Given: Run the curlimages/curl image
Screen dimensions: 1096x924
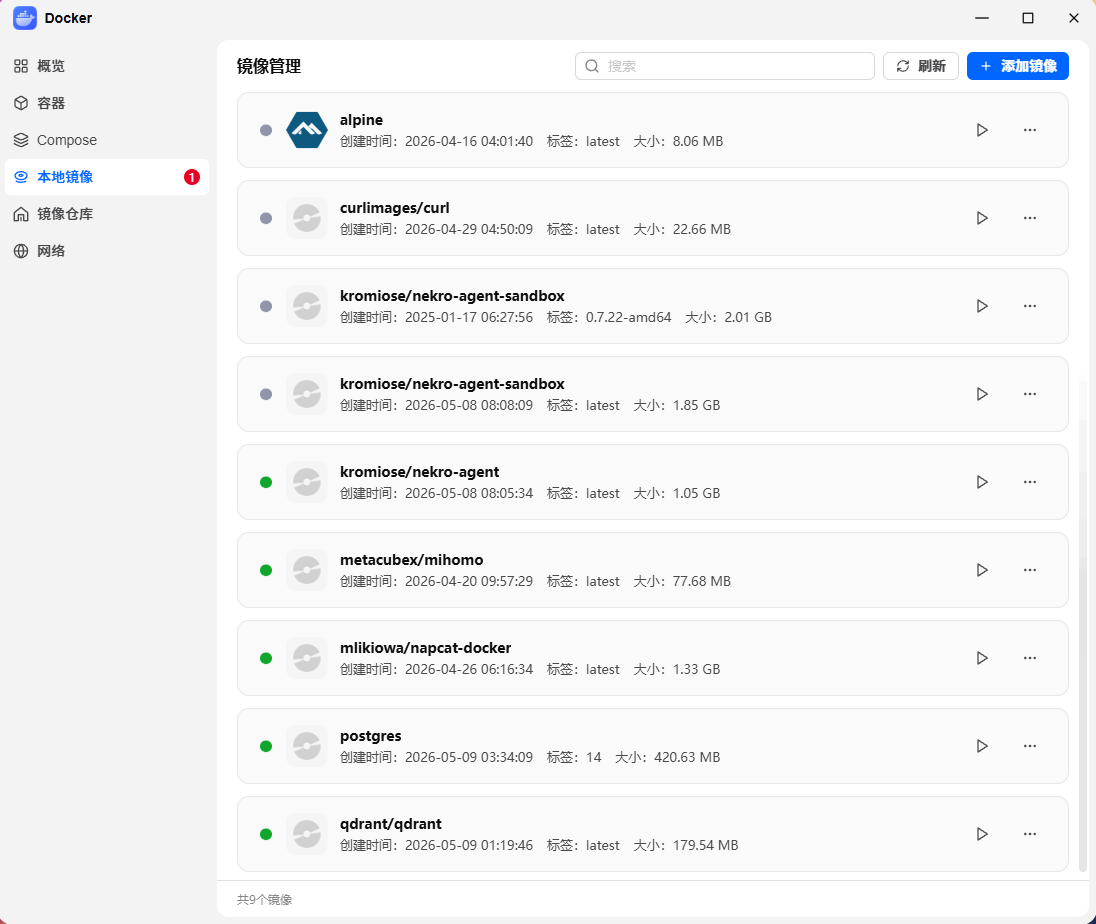Looking at the screenshot, I should tap(982, 218).
